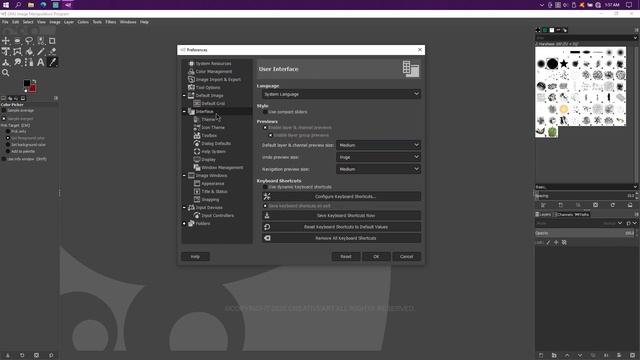Select the Text tool
This screenshot has height=360, width=640.
point(41,62)
